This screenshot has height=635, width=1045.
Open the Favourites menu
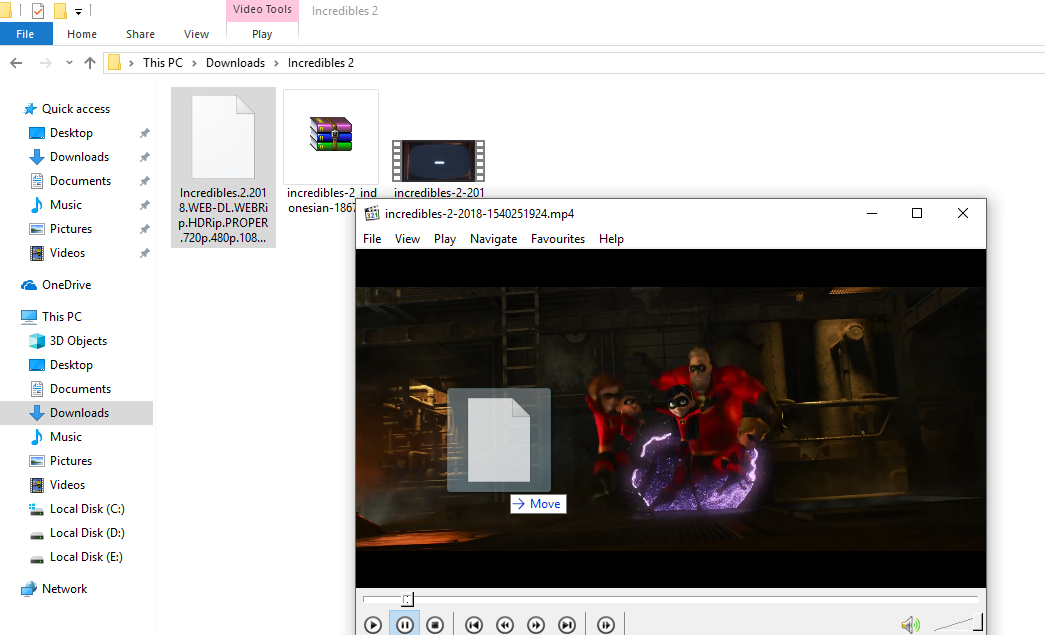point(558,239)
